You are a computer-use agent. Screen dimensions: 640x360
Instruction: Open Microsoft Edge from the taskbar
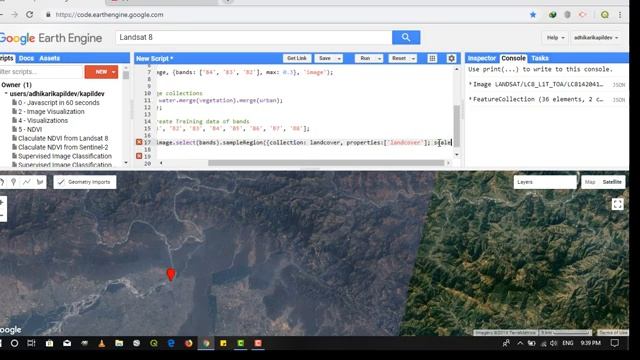pyautogui.click(x=171, y=343)
